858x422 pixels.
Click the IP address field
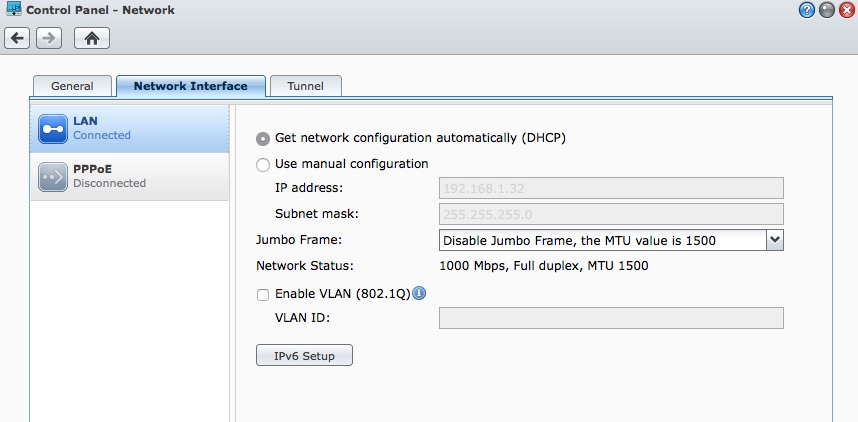coord(611,188)
